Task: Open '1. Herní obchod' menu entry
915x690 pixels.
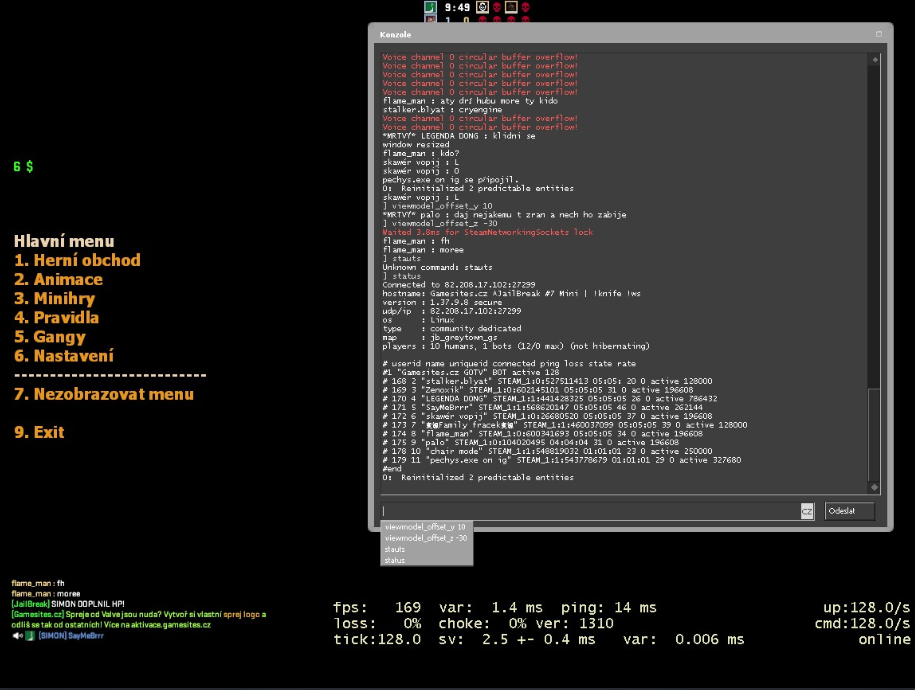Action: [x=77, y=260]
